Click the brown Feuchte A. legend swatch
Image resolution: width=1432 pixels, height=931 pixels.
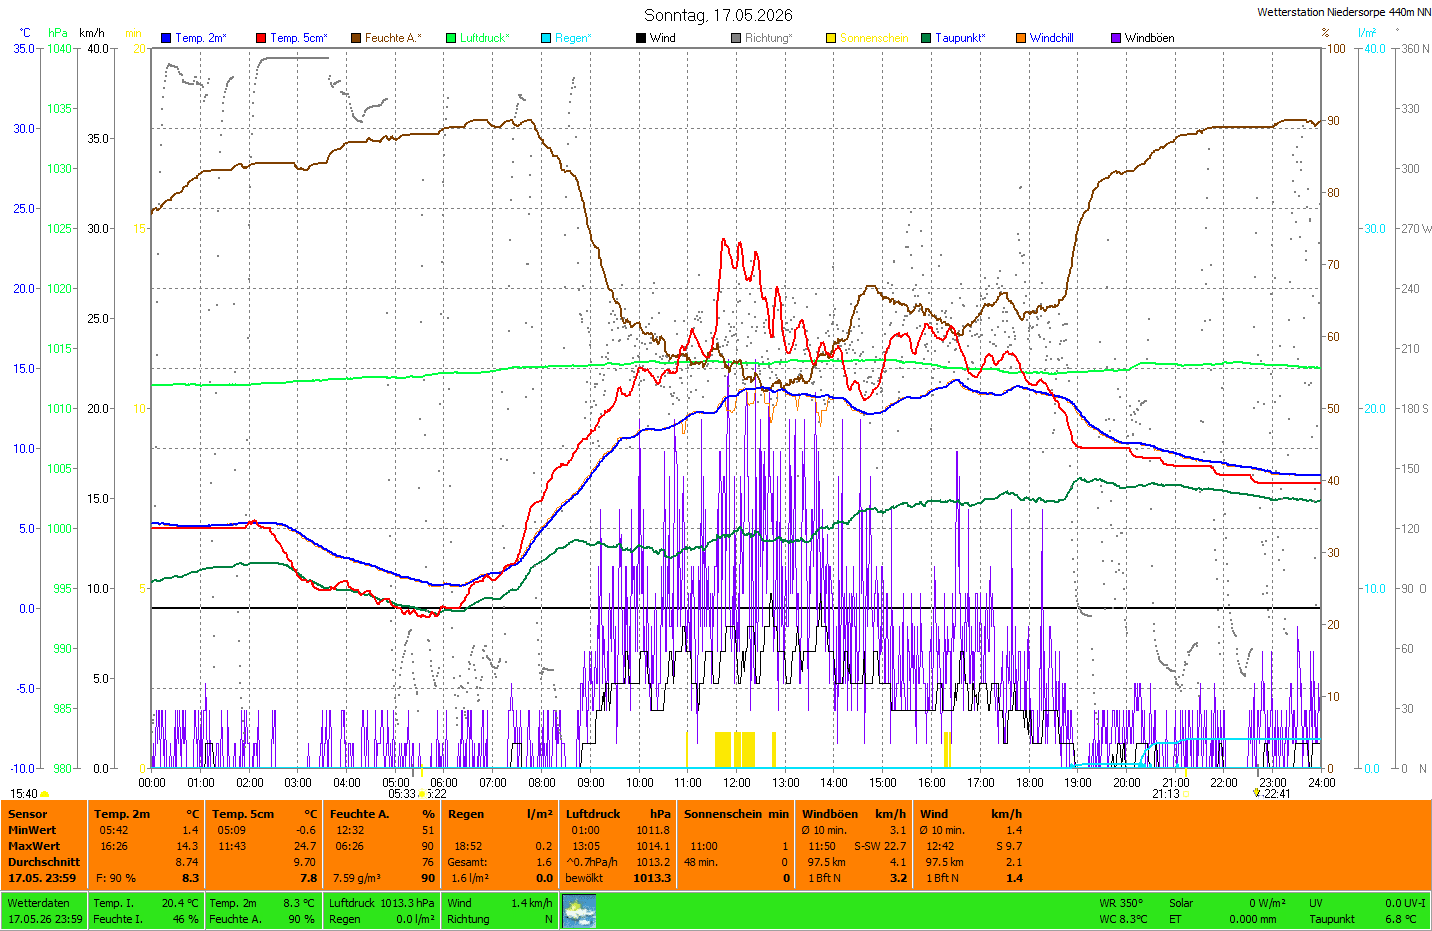tap(356, 38)
